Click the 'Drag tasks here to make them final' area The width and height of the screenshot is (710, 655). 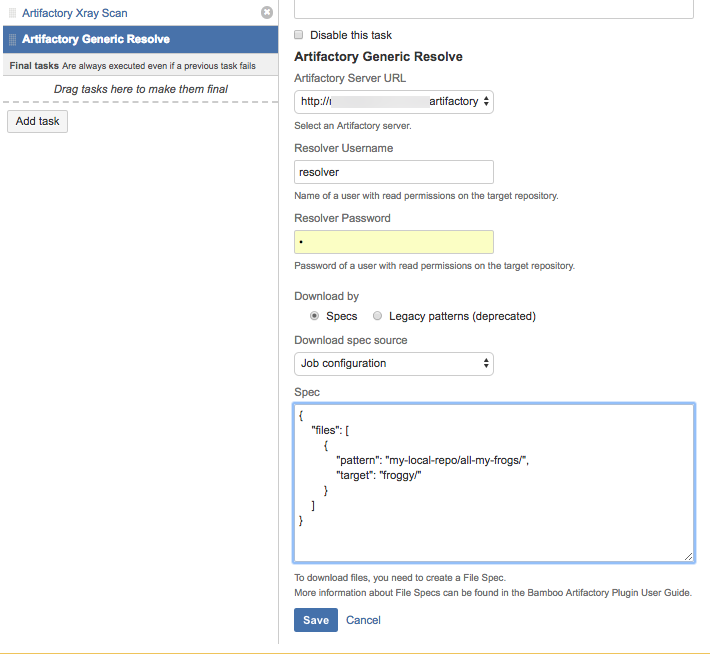(140, 89)
